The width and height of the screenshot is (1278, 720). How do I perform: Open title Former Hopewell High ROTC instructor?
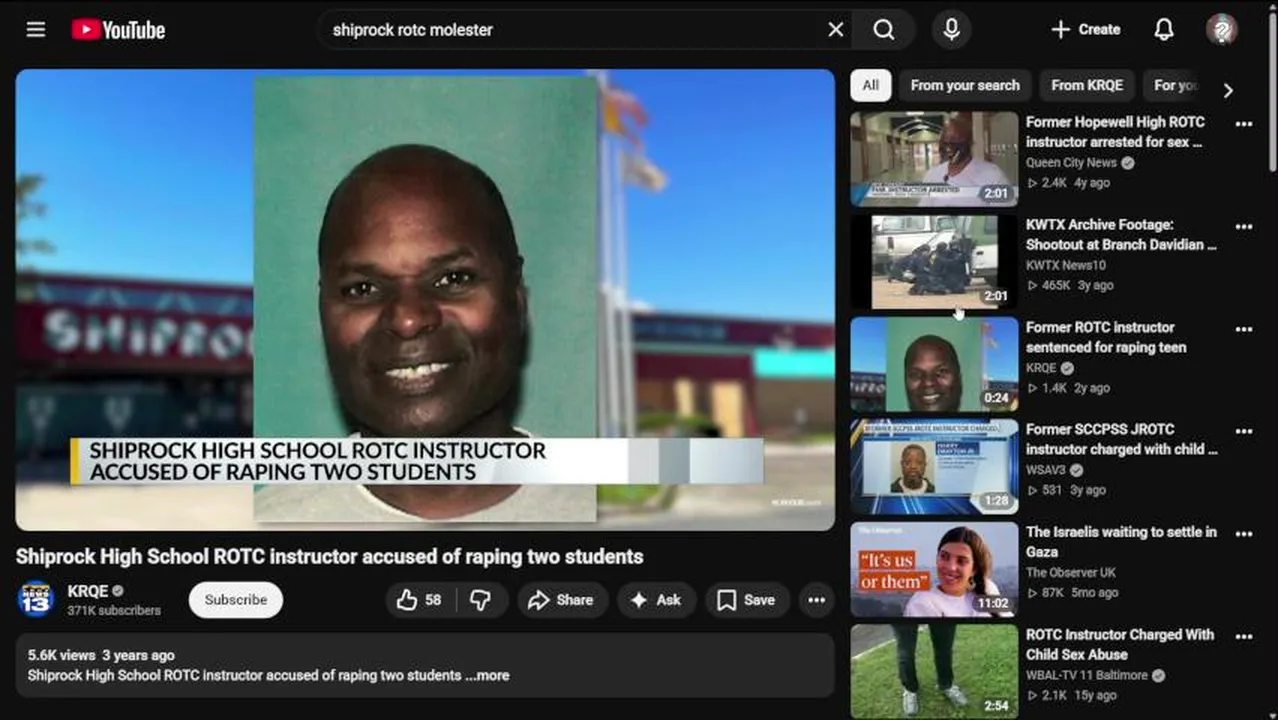1115,132
